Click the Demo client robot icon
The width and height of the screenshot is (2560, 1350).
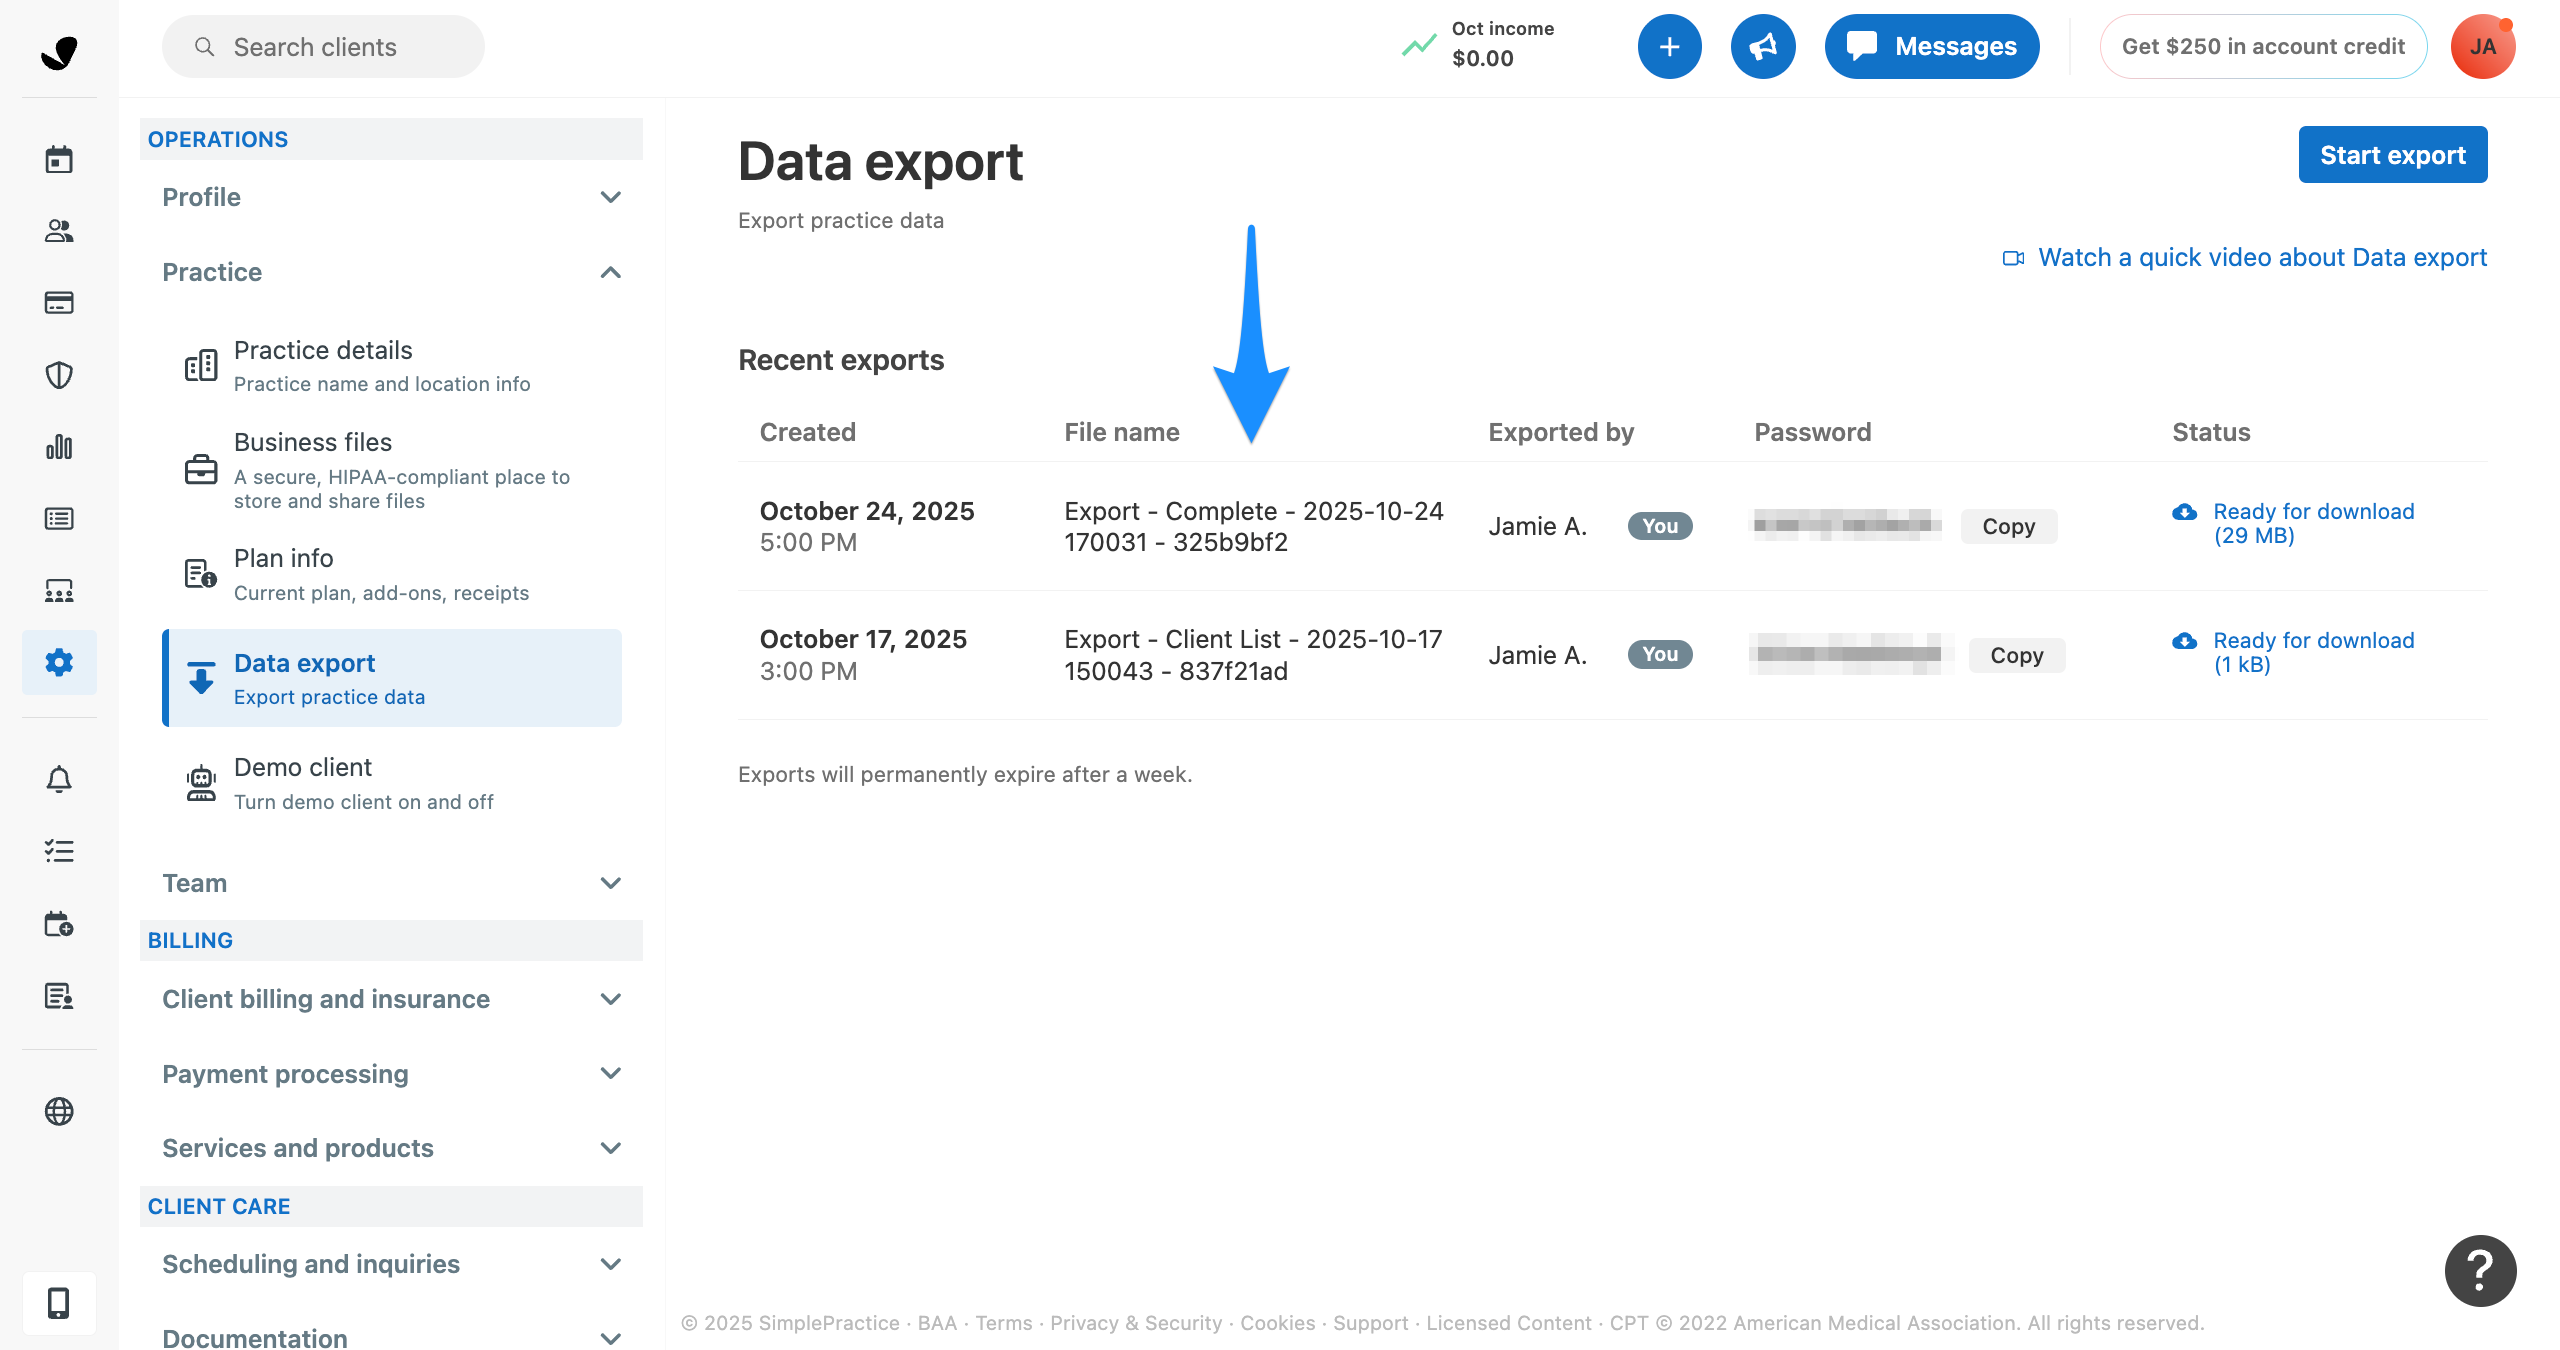tap(201, 783)
